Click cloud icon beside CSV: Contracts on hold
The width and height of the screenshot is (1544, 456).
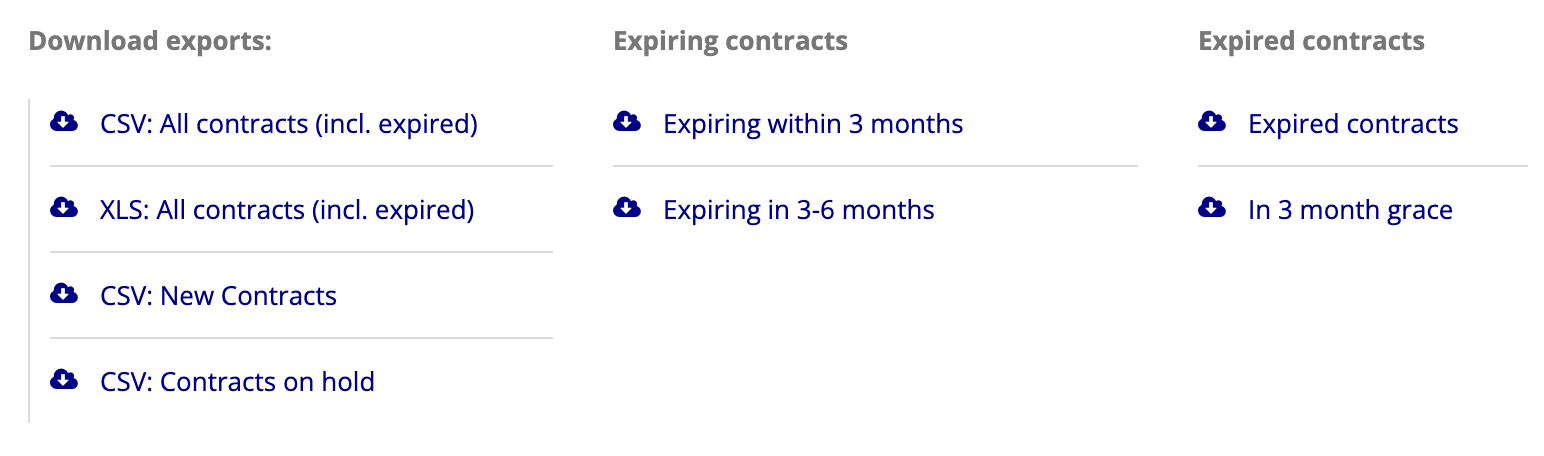[x=64, y=381]
